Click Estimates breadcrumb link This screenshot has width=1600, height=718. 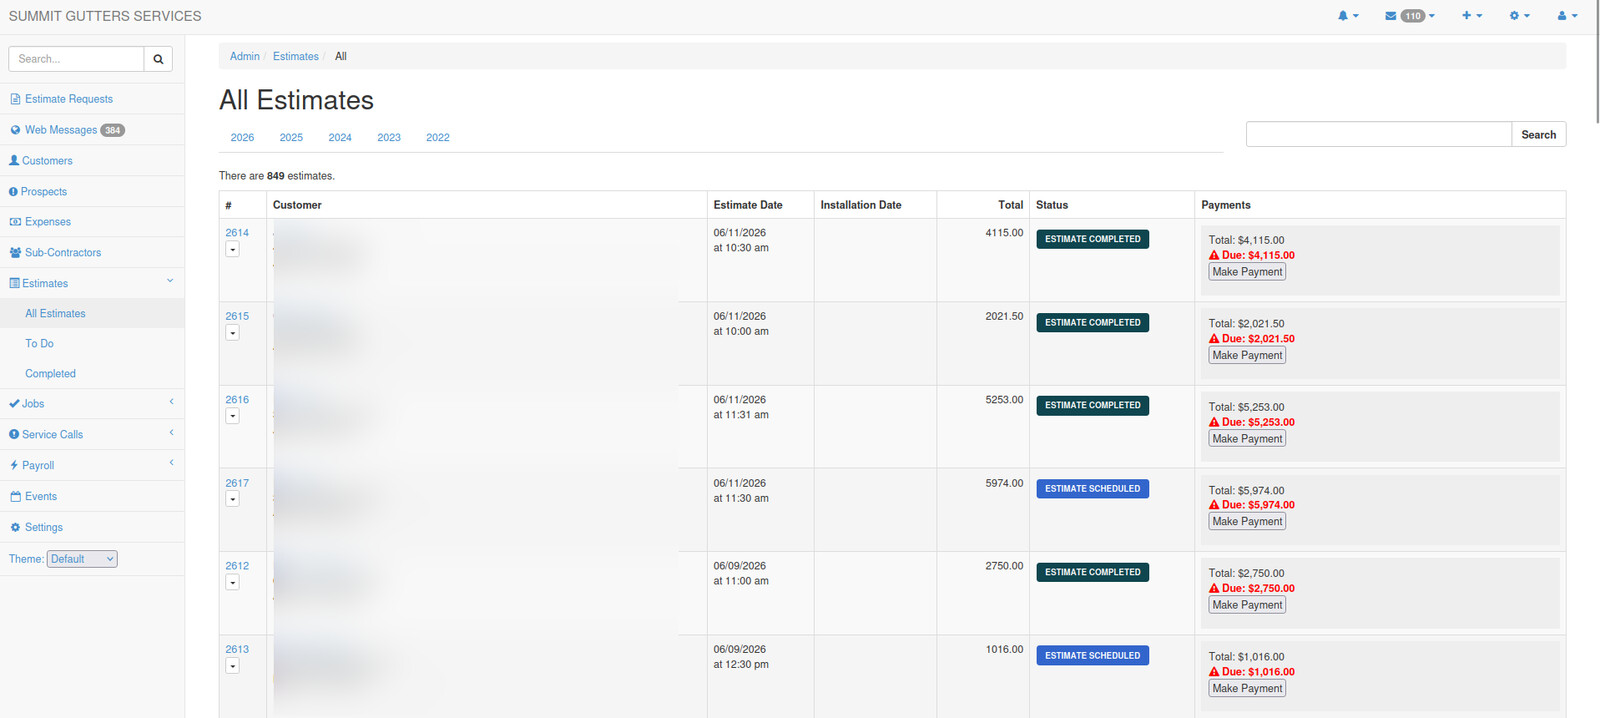(296, 57)
